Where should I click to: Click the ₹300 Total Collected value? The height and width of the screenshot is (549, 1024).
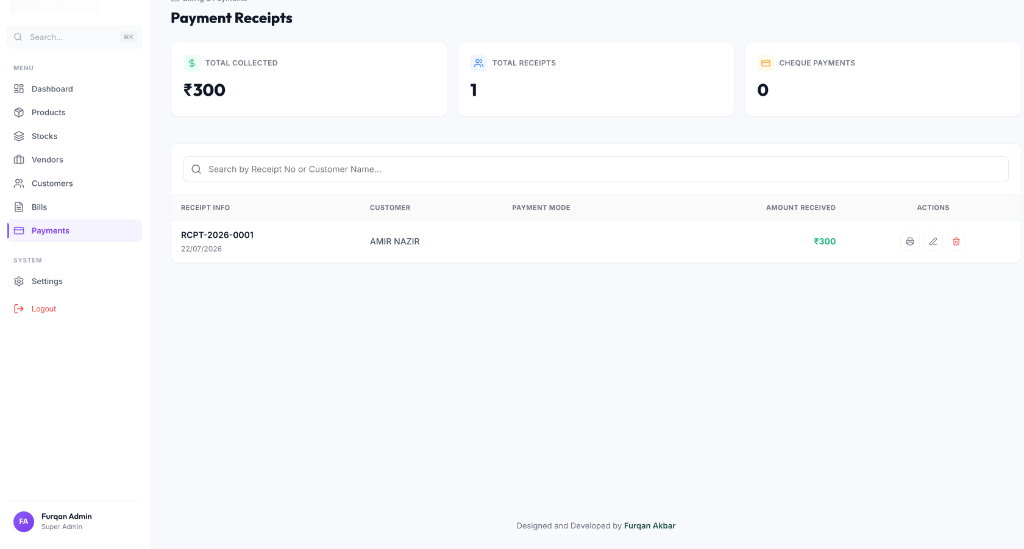204,90
